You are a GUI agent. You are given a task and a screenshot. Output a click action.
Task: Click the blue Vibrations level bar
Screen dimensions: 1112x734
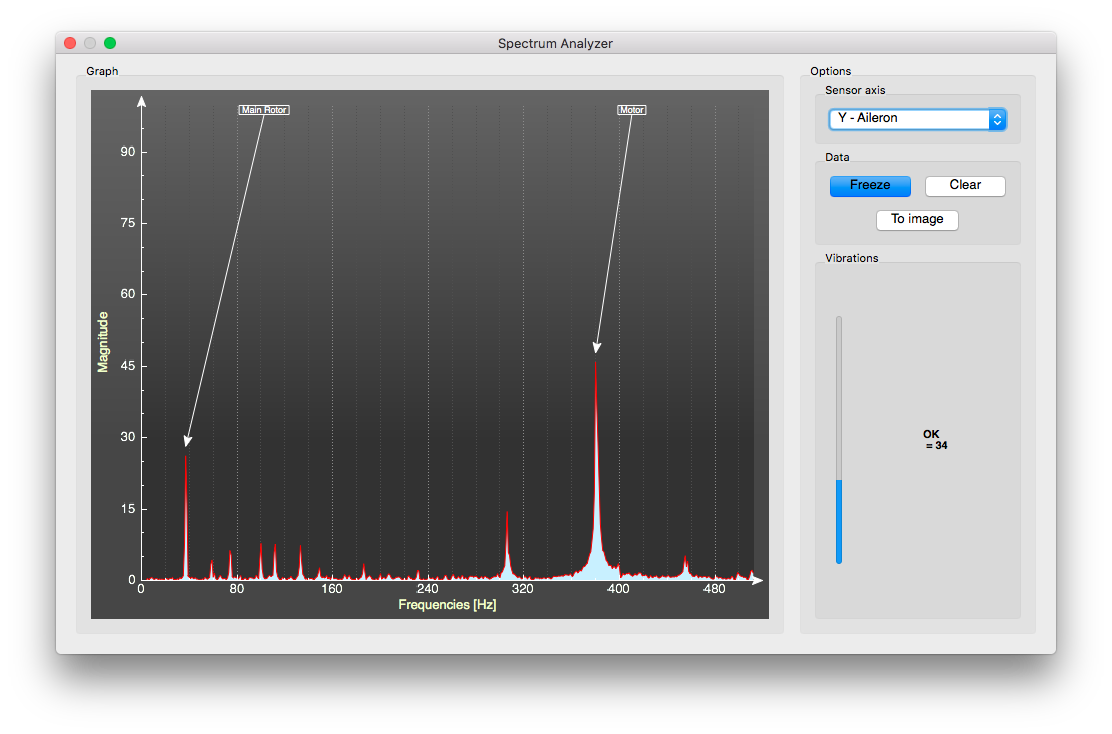tap(839, 520)
